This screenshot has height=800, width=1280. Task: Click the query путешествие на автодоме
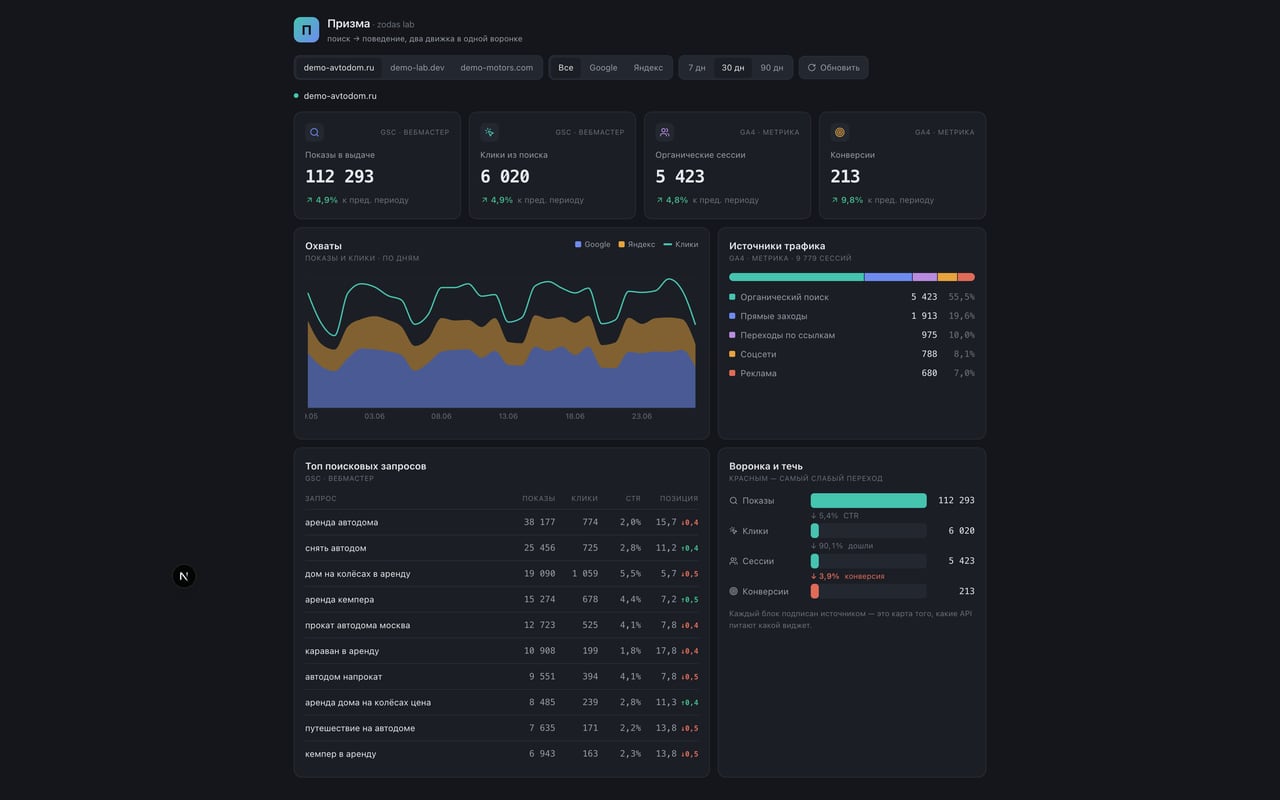click(360, 728)
